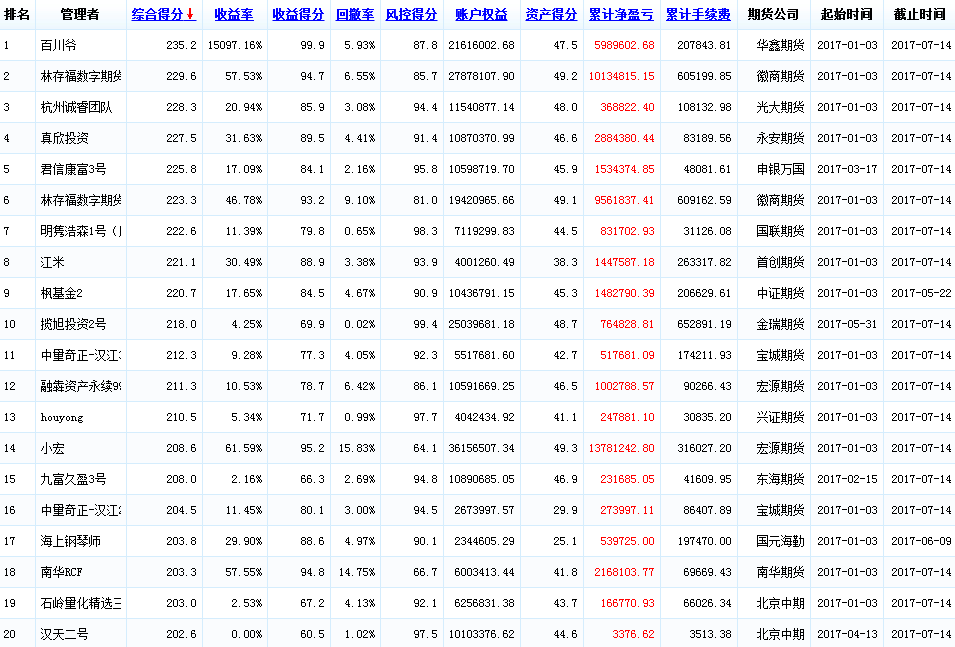Sort the table by 账户权益
955x647 pixels.
[x=481, y=15]
